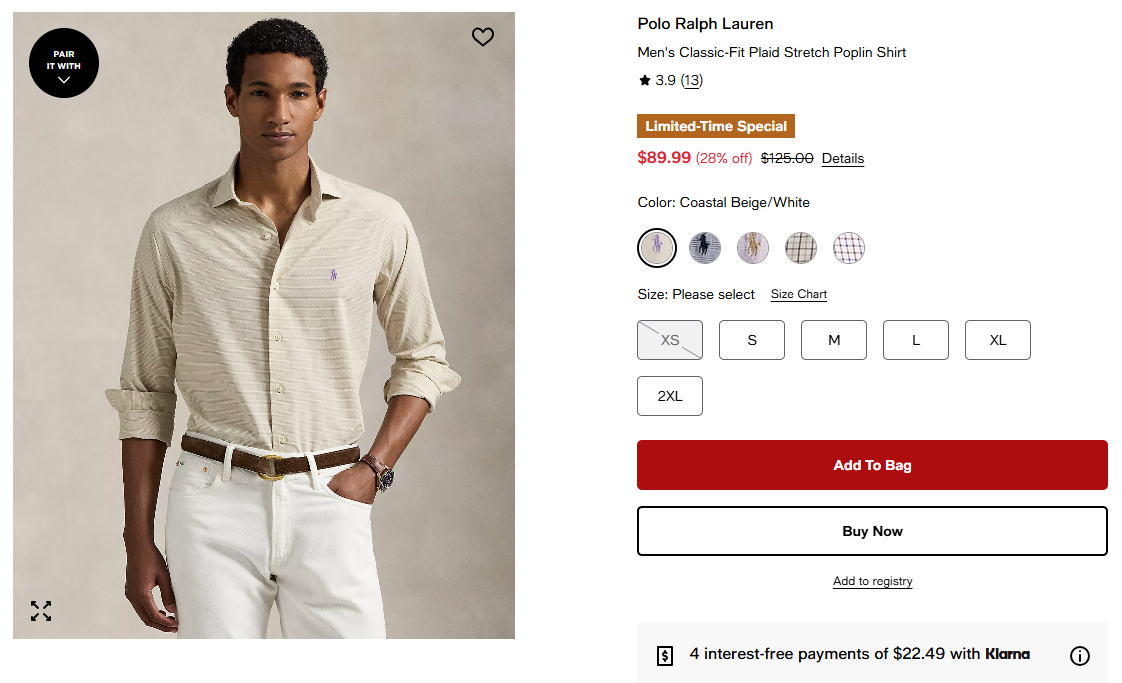Select the beige and brown tattersall swatch

(801, 247)
